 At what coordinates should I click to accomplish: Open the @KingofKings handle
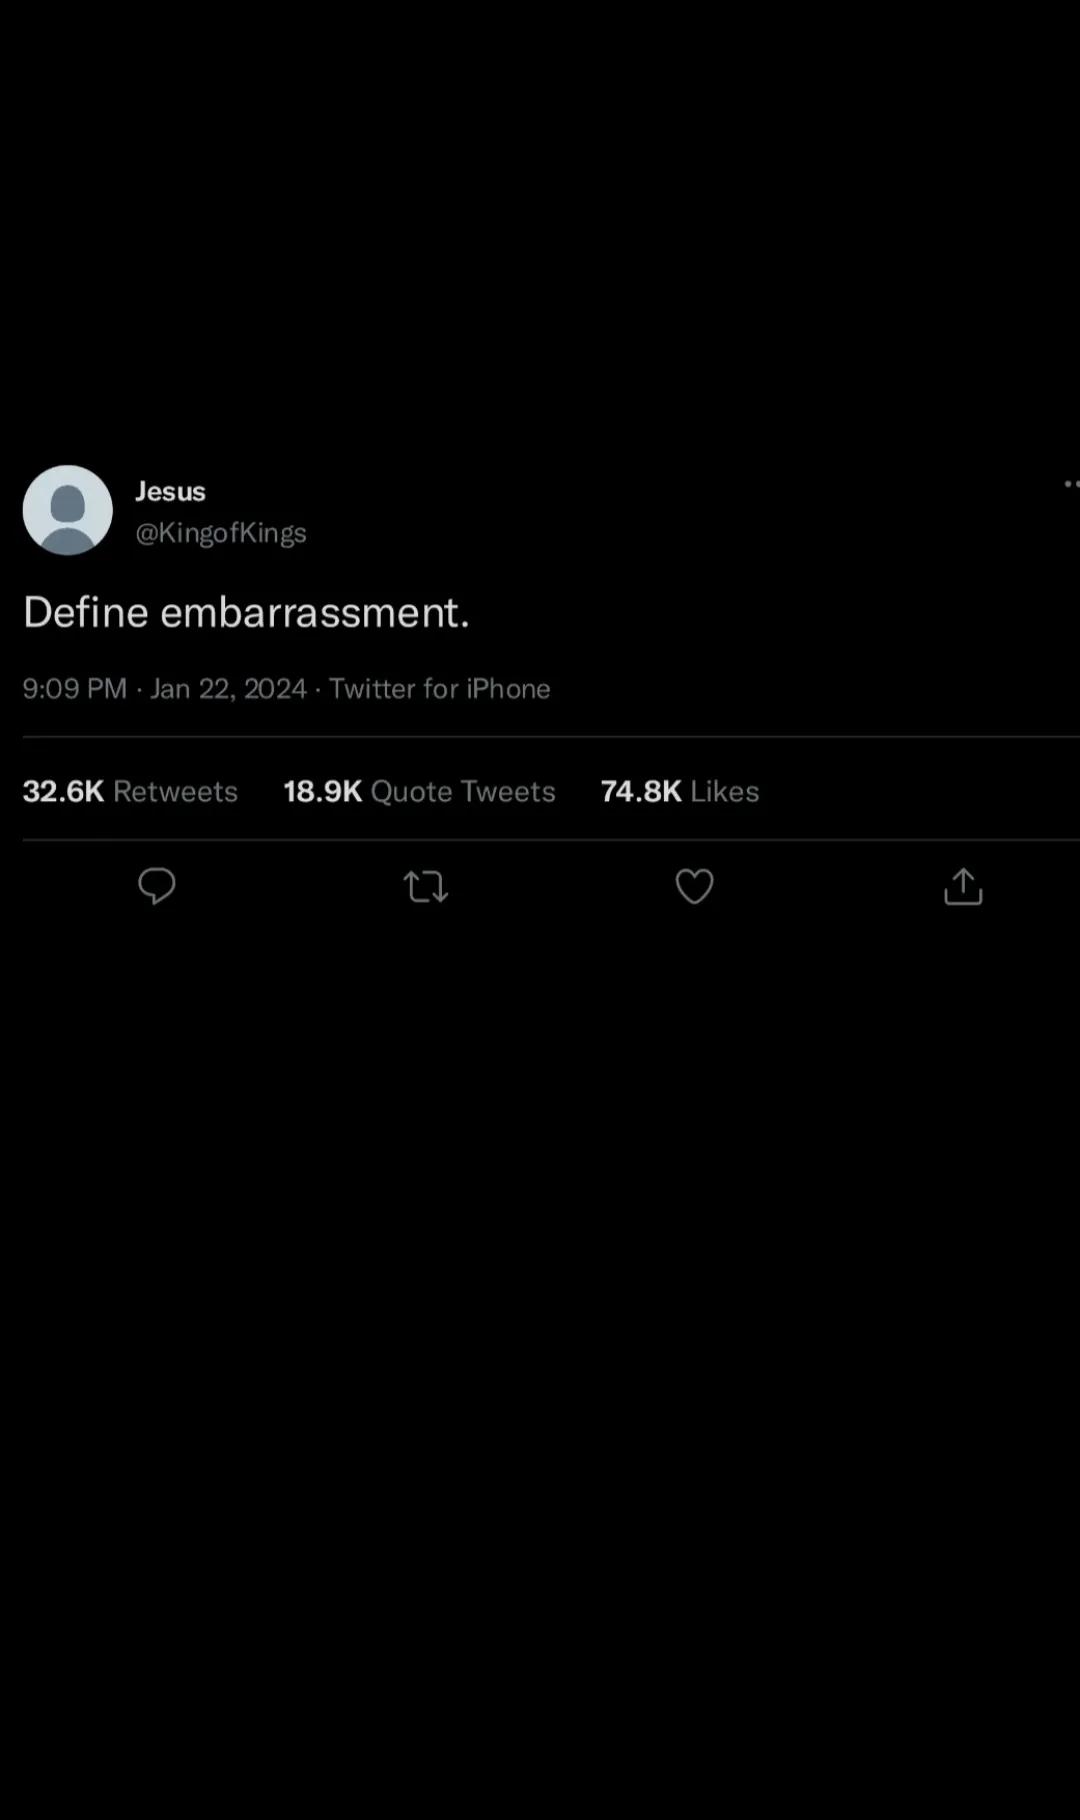pyautogui.click(x=221, y=532)
